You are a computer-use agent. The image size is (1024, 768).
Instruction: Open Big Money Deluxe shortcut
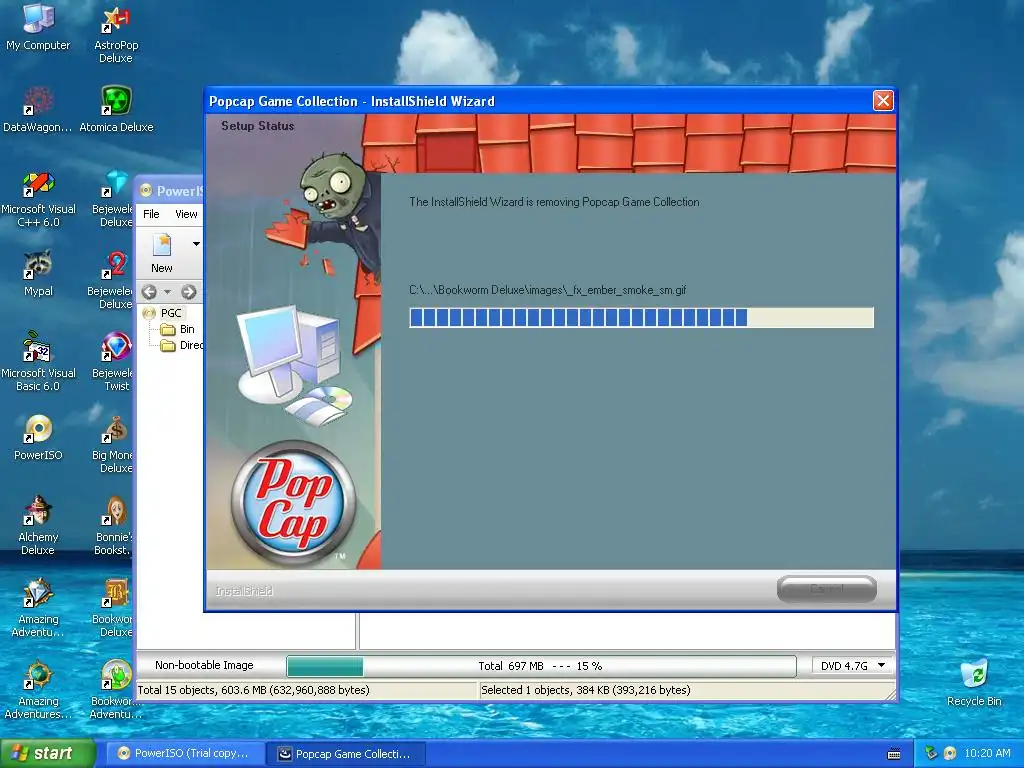113,445
